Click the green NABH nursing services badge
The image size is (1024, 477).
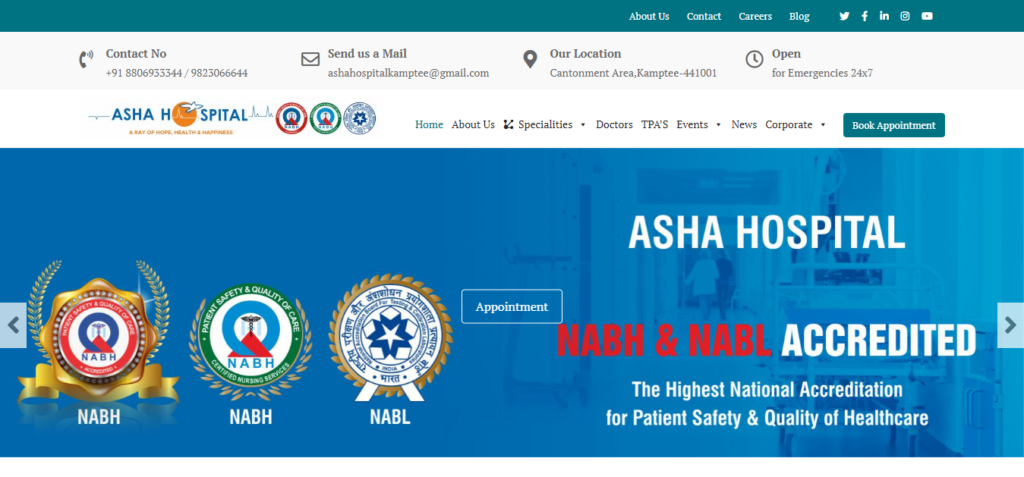251,343
